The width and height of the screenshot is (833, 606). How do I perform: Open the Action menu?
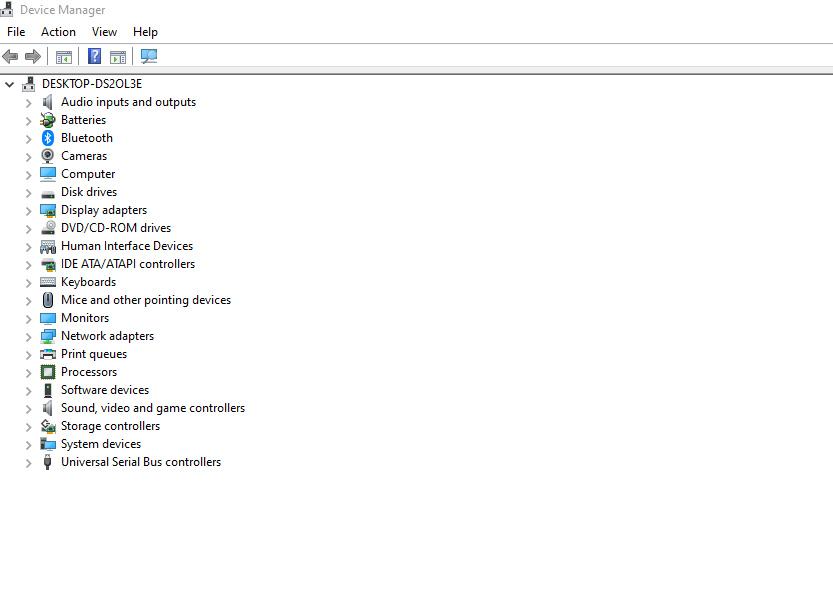point(58,32)
